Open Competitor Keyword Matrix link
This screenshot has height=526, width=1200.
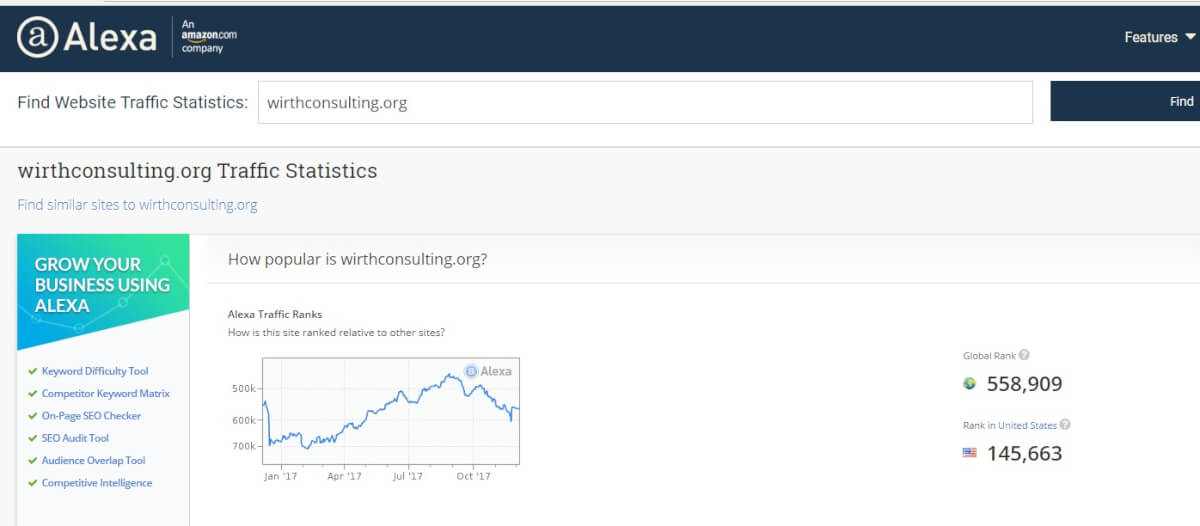[106, 394]
